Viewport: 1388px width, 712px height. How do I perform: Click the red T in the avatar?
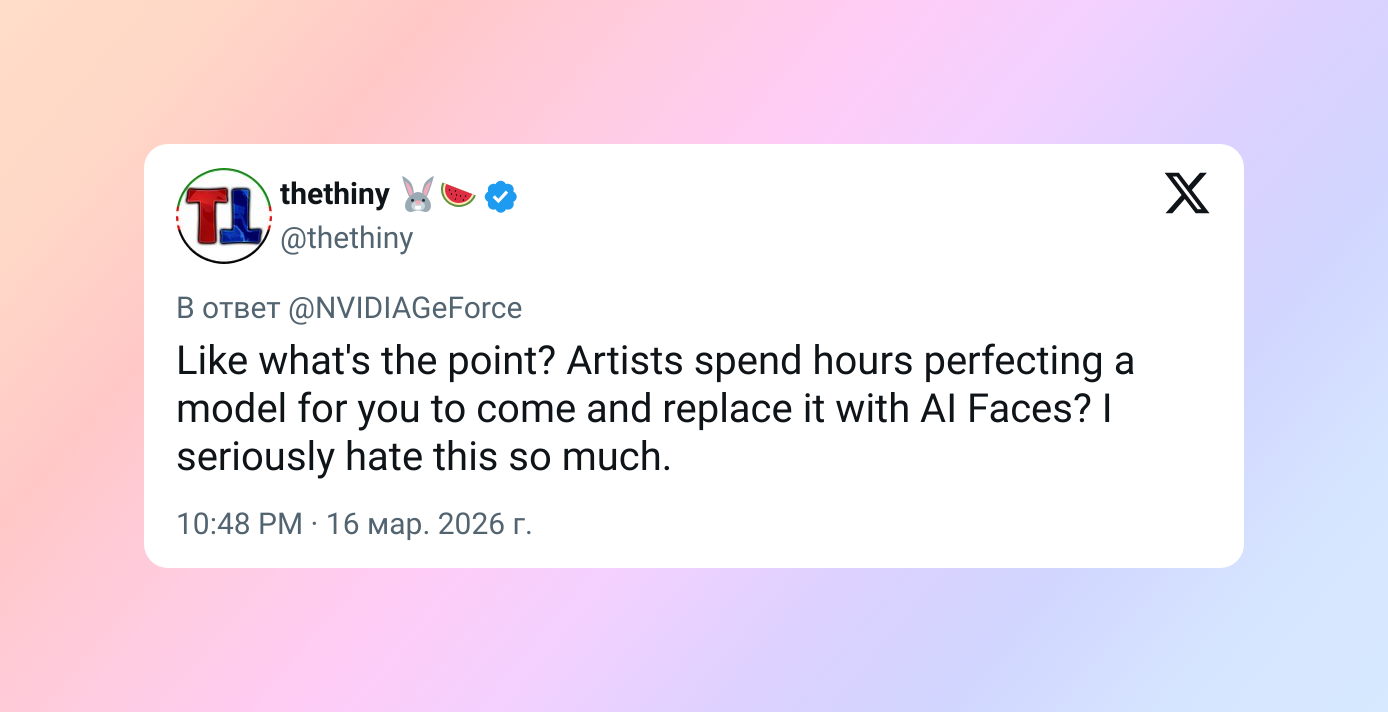(x=208, y=214)
